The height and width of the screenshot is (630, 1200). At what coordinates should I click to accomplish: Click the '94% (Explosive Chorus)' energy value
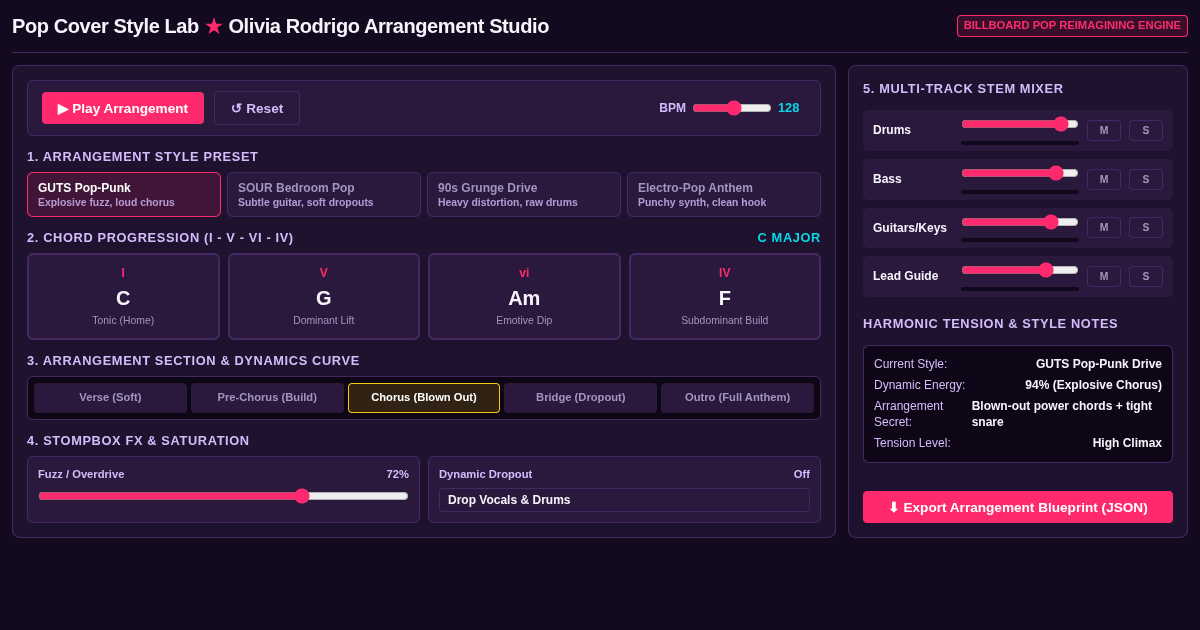1093,385
